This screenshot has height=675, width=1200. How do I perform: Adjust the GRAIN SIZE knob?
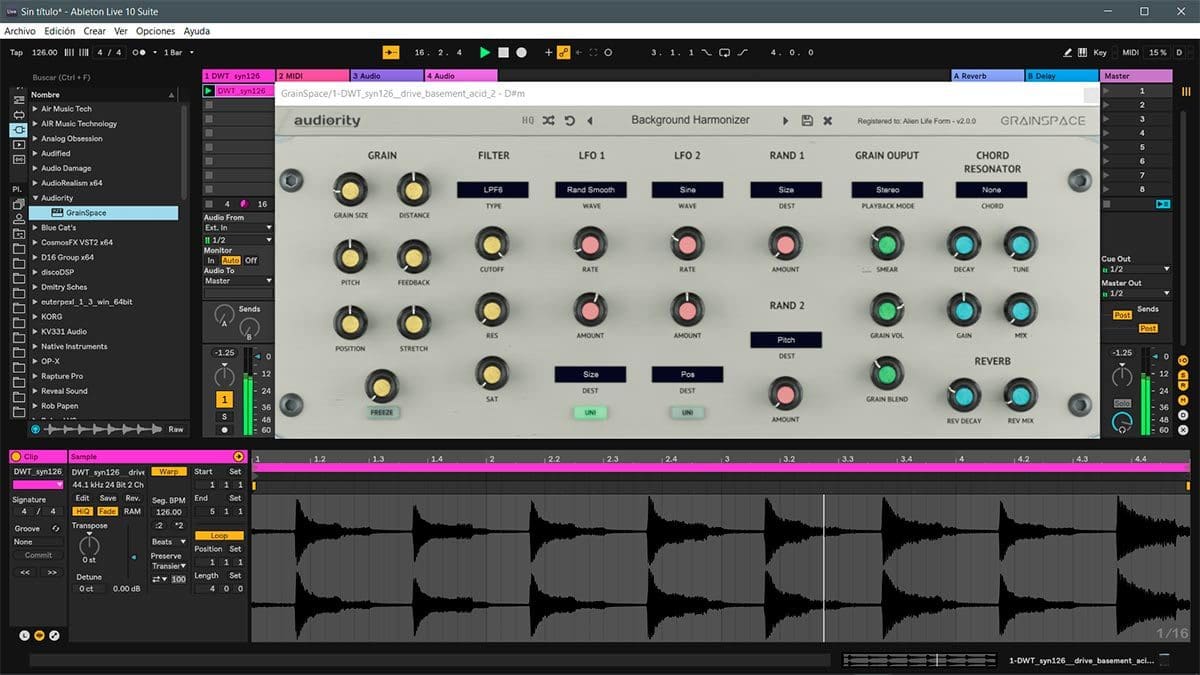(350, 190)
